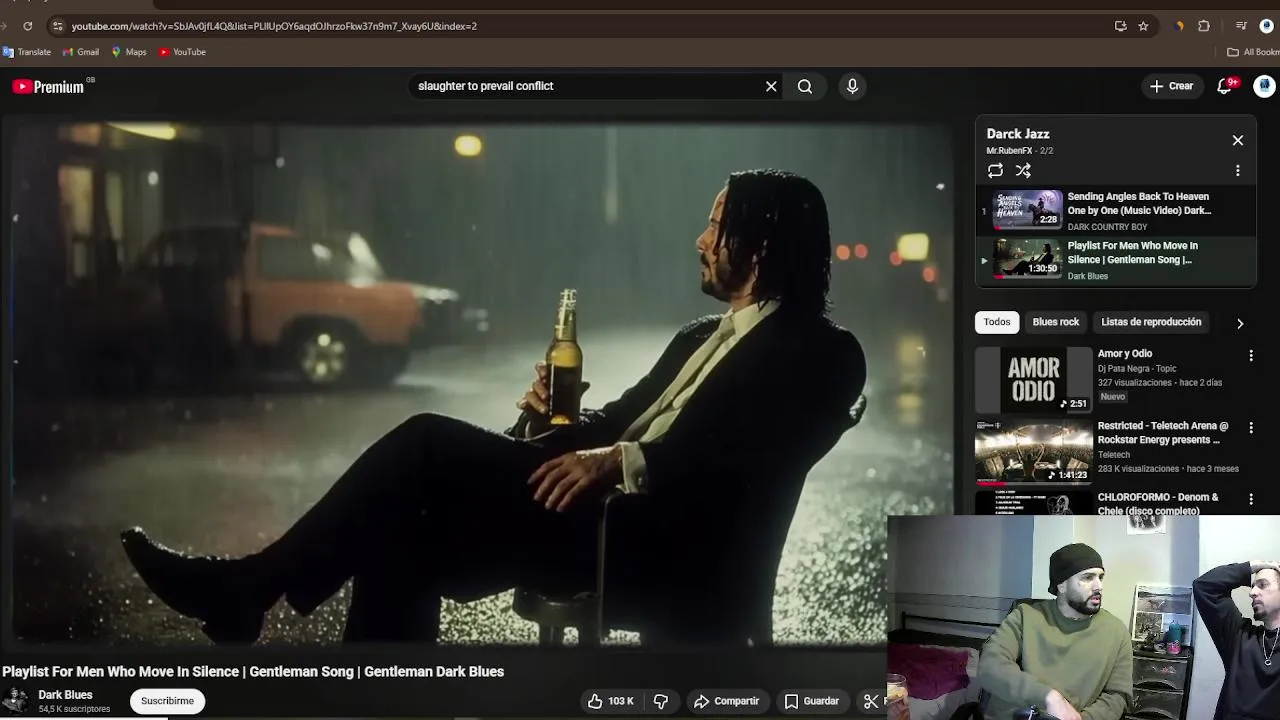Close the Darck Jazz playlist panel
Screen dimensions: 1280x720
tap(1238, 140)
